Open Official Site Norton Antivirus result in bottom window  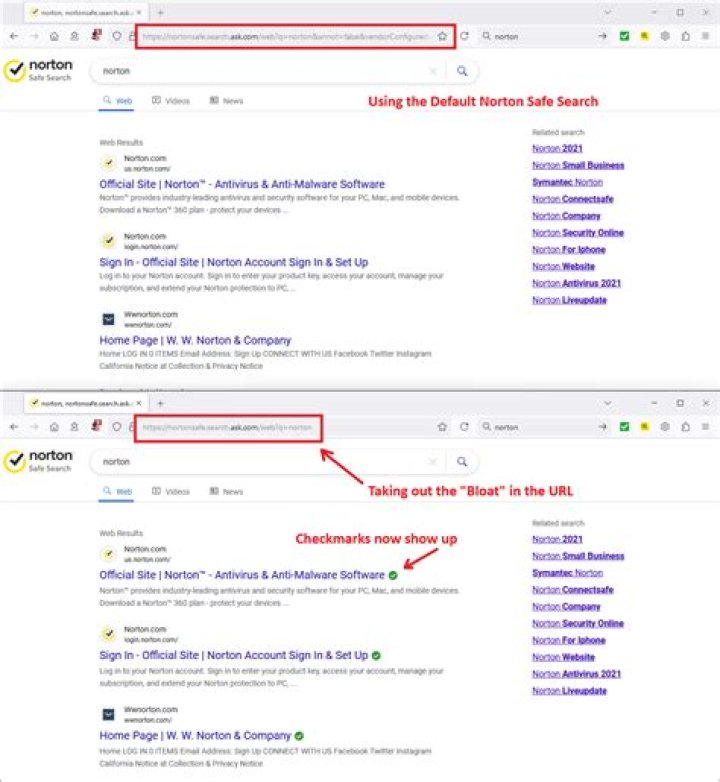pos(242,575)
